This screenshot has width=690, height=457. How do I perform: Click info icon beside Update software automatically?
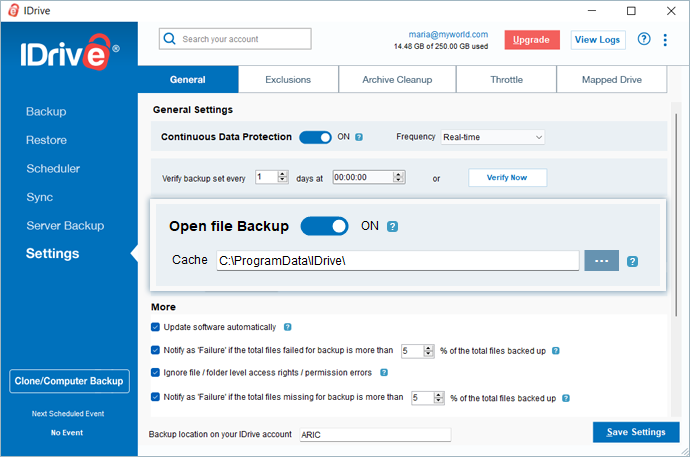coord(288,327)
